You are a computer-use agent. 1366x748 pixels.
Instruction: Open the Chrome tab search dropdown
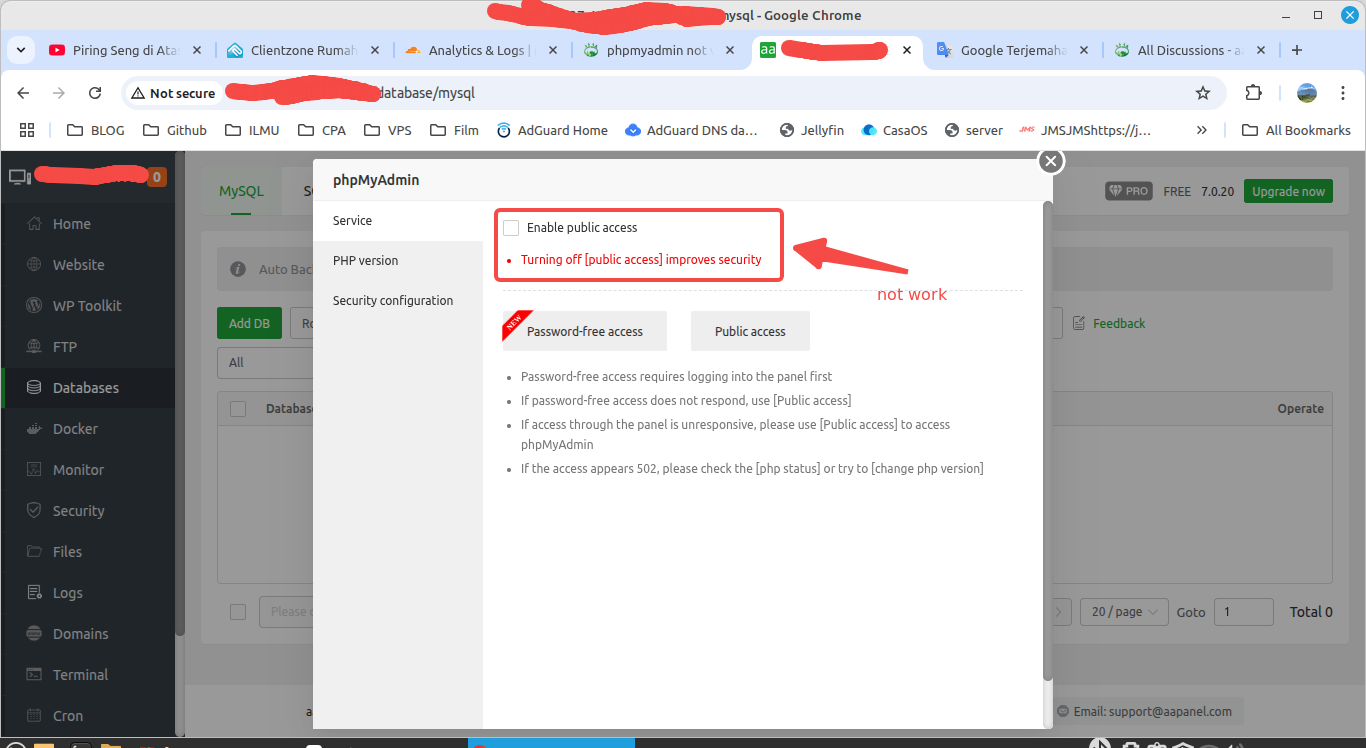pyautogui.click(x=21, y=50)
